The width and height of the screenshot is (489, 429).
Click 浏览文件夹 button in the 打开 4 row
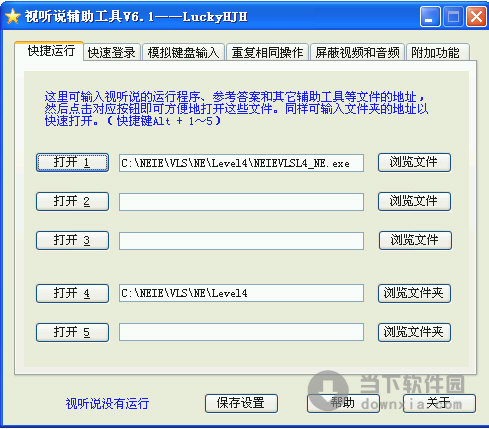click(414, 293)
